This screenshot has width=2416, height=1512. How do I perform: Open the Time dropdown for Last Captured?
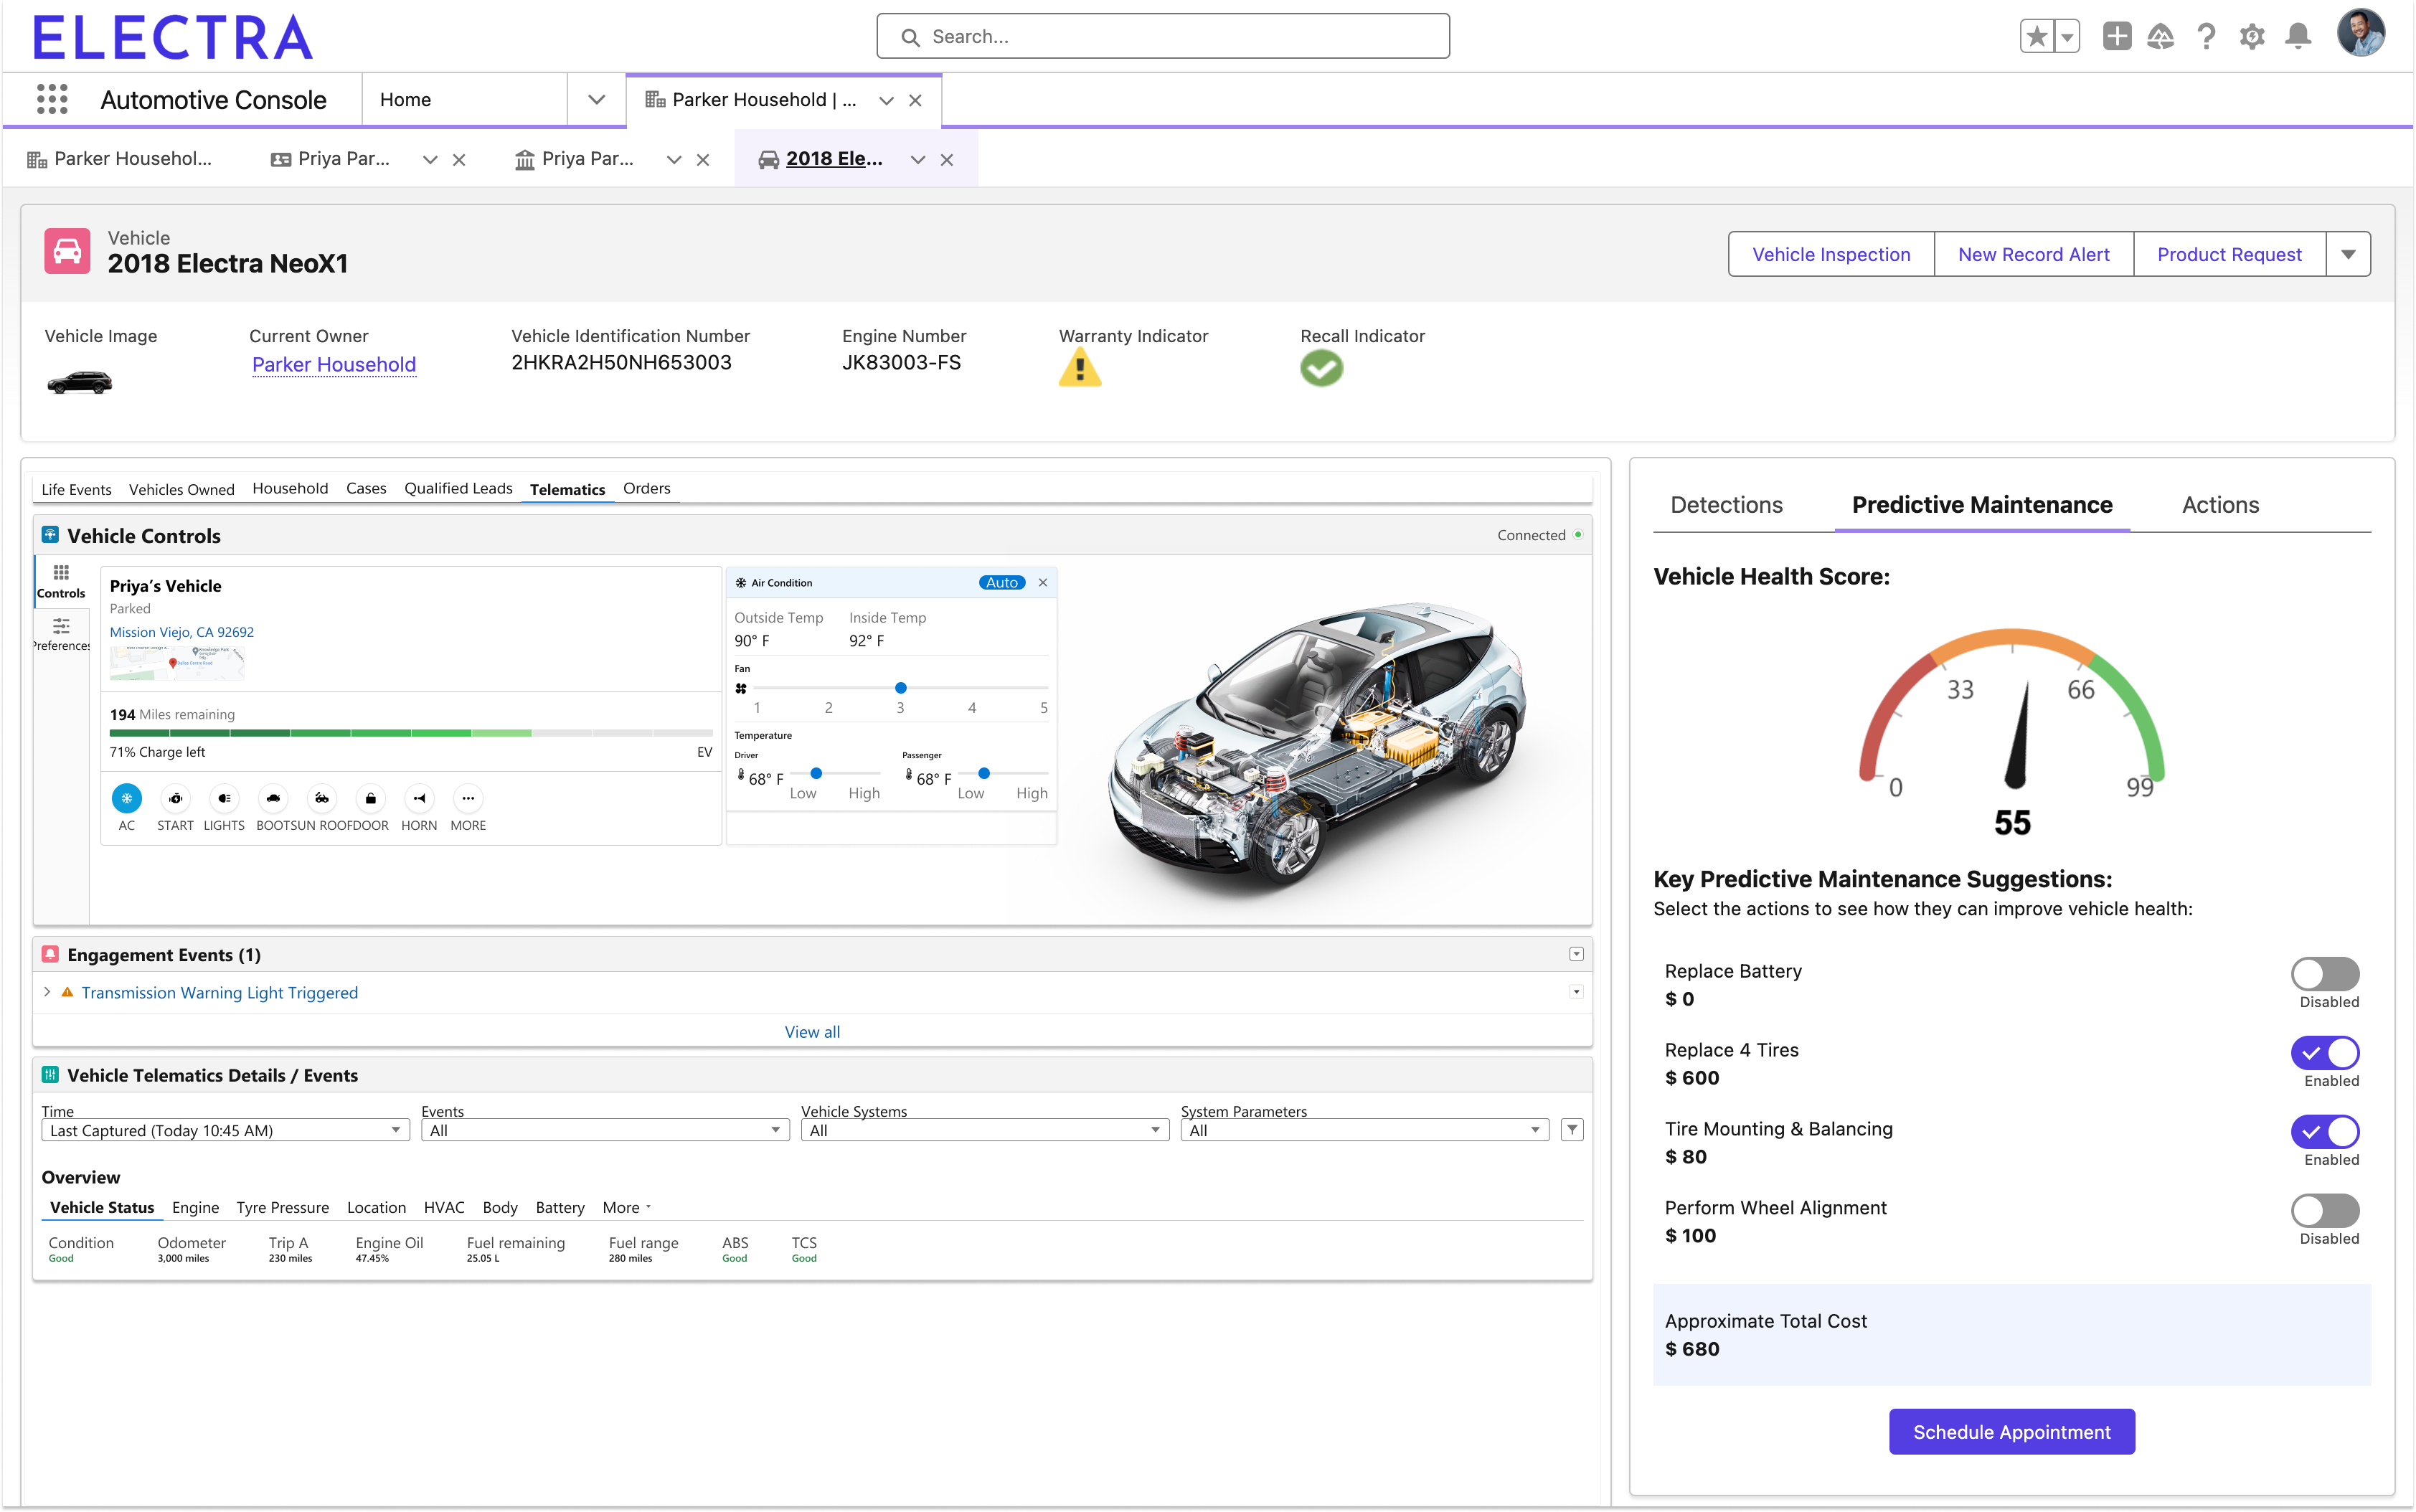click(x=225, y=1130)
